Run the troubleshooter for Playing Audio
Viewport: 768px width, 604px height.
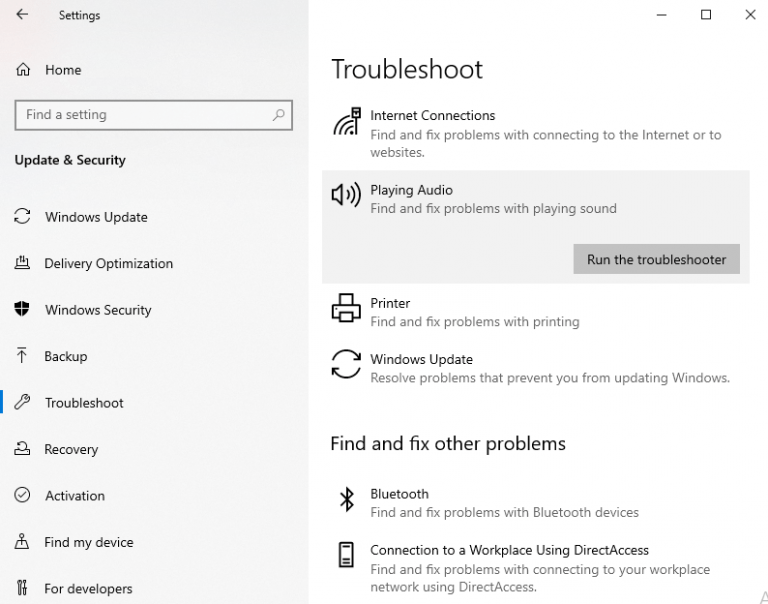[656, 259]
